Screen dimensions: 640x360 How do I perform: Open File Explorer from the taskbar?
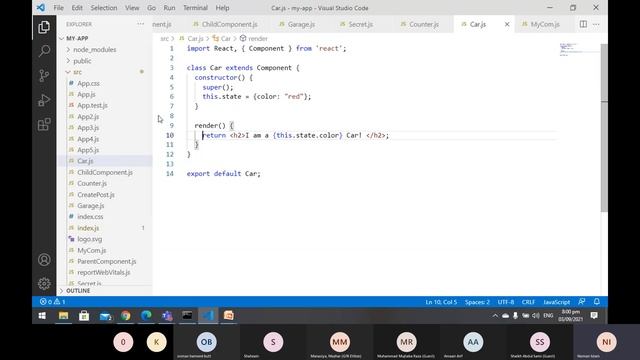tap(63, 316)
